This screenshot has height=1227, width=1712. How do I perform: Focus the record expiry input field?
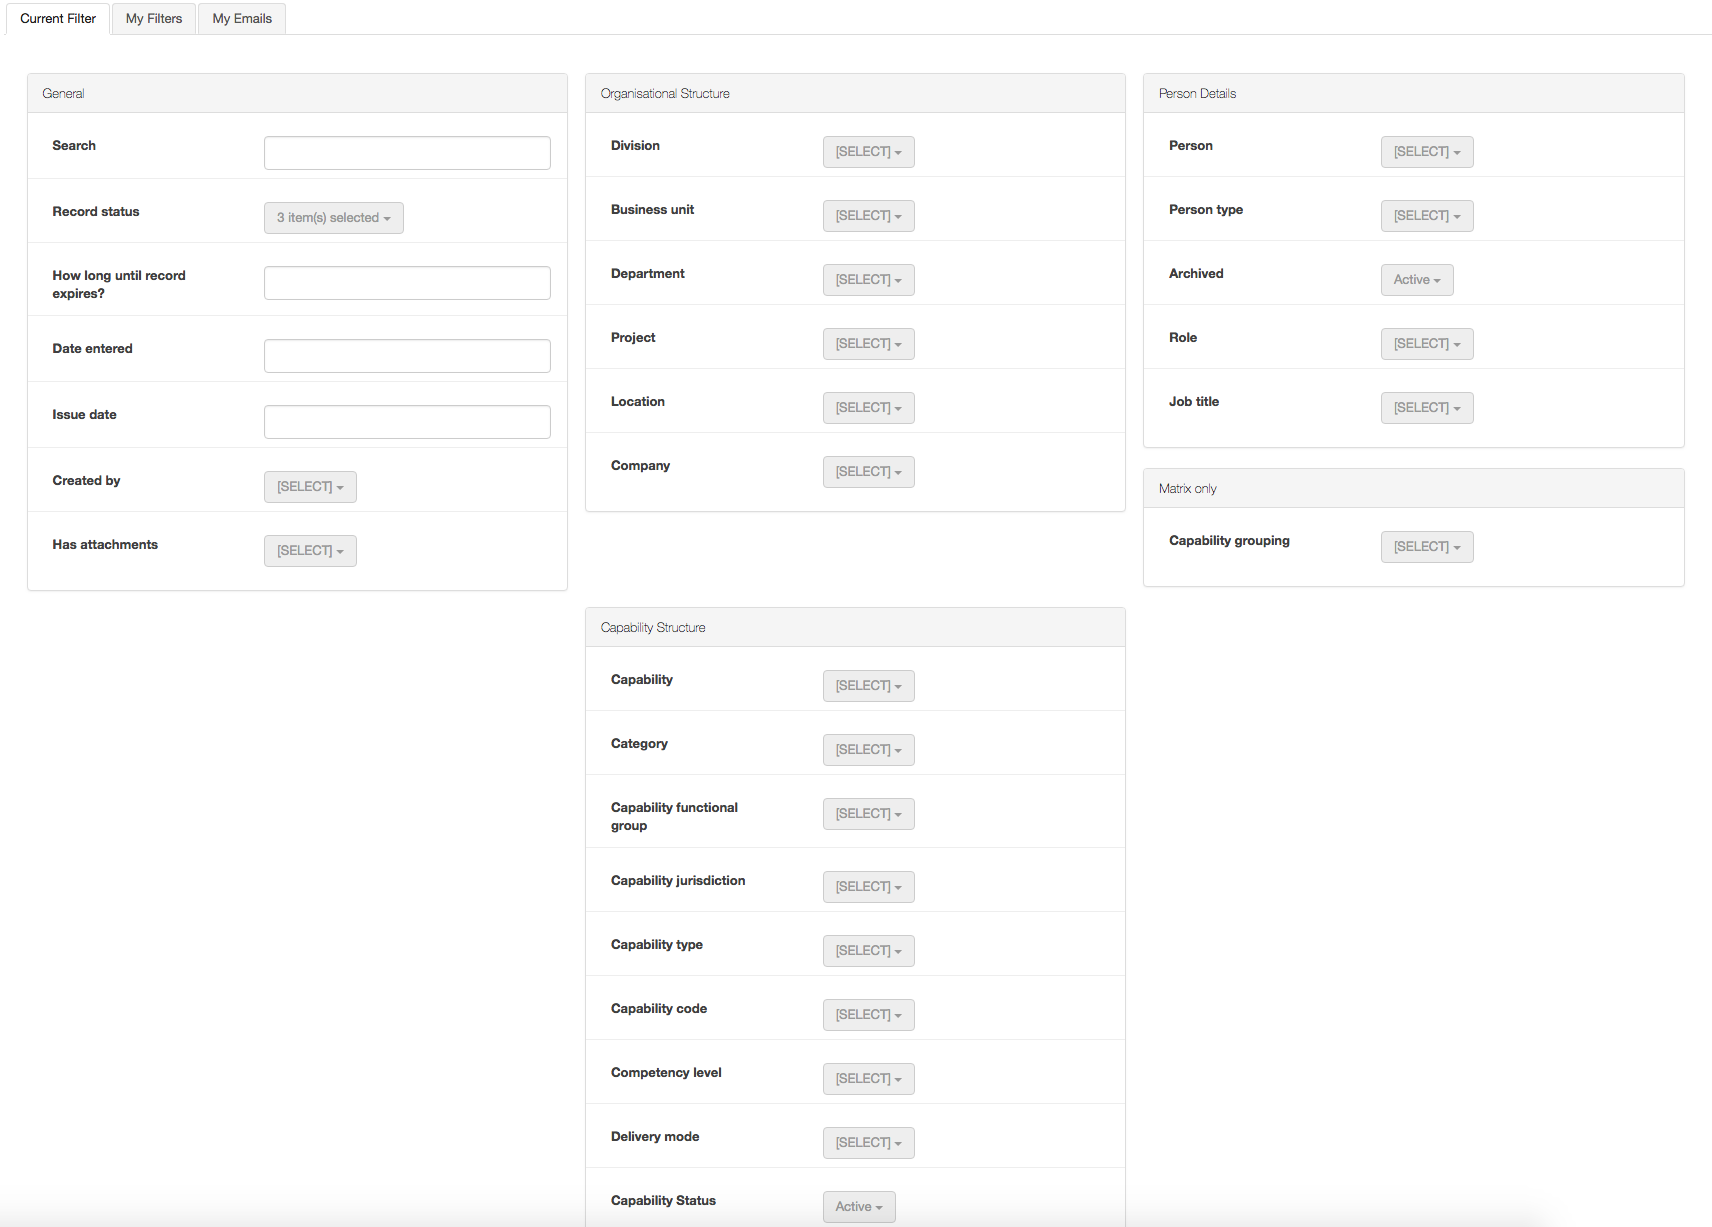407,283
